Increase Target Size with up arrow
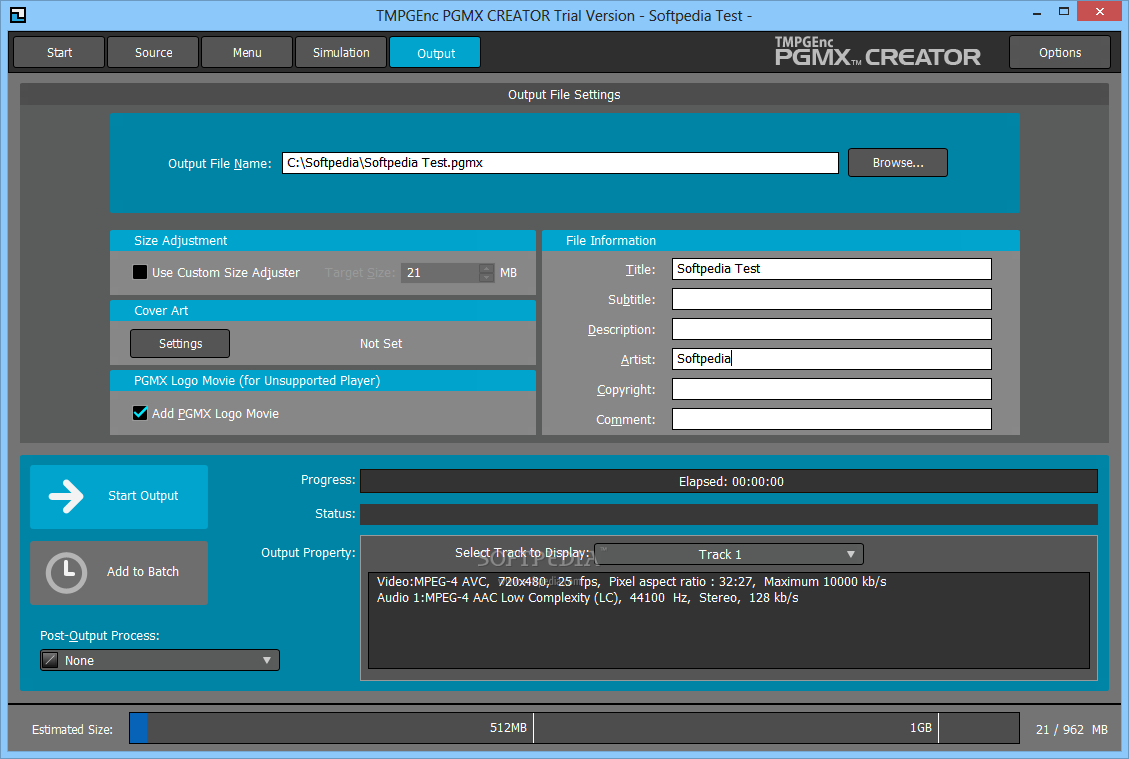1129x759 pixels. tap(487, 268)
